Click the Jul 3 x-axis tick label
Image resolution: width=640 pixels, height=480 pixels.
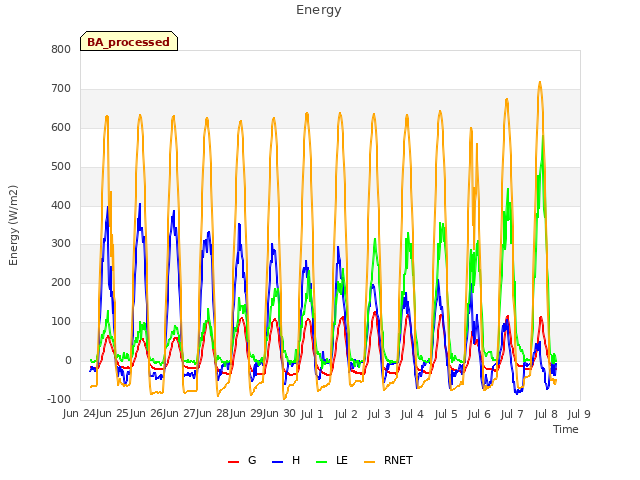point(379,414)
